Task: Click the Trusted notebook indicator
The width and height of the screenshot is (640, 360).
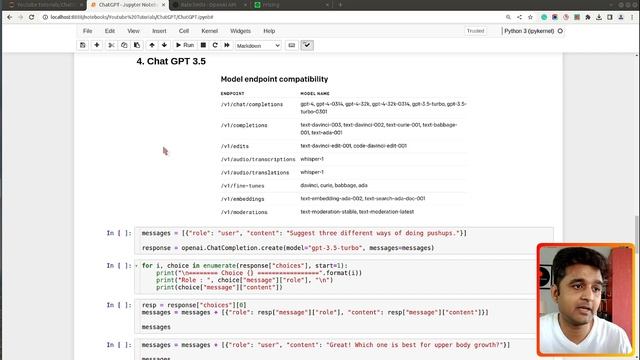Action: pos(475,31)
